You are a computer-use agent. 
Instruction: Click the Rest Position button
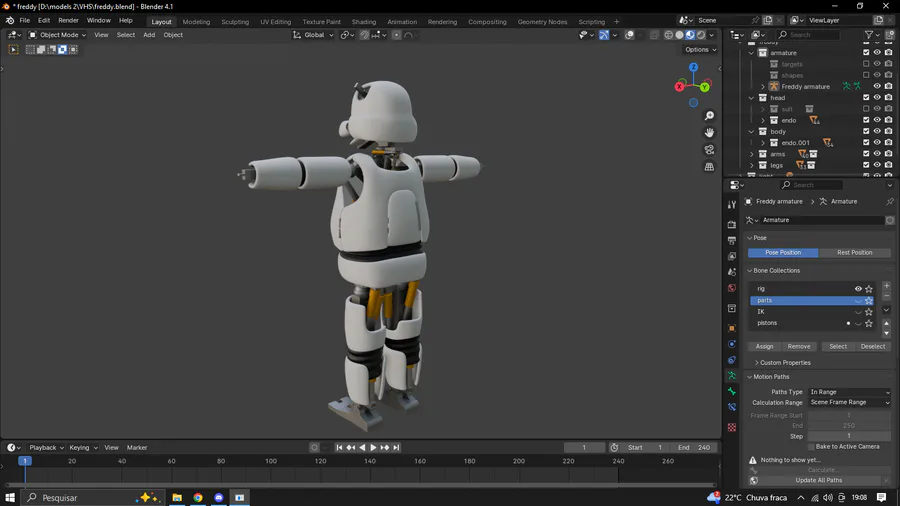coord(854,253)
